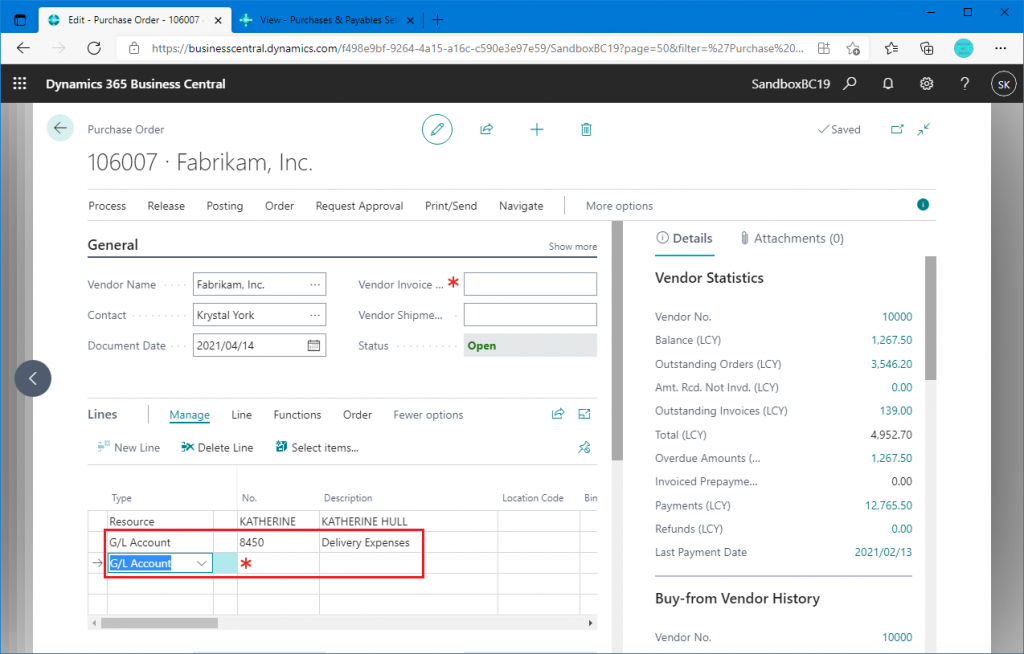Open the Process menu
Image resolution: width=1024 pixels, height=654 pixels.
(x=107, y=206)
